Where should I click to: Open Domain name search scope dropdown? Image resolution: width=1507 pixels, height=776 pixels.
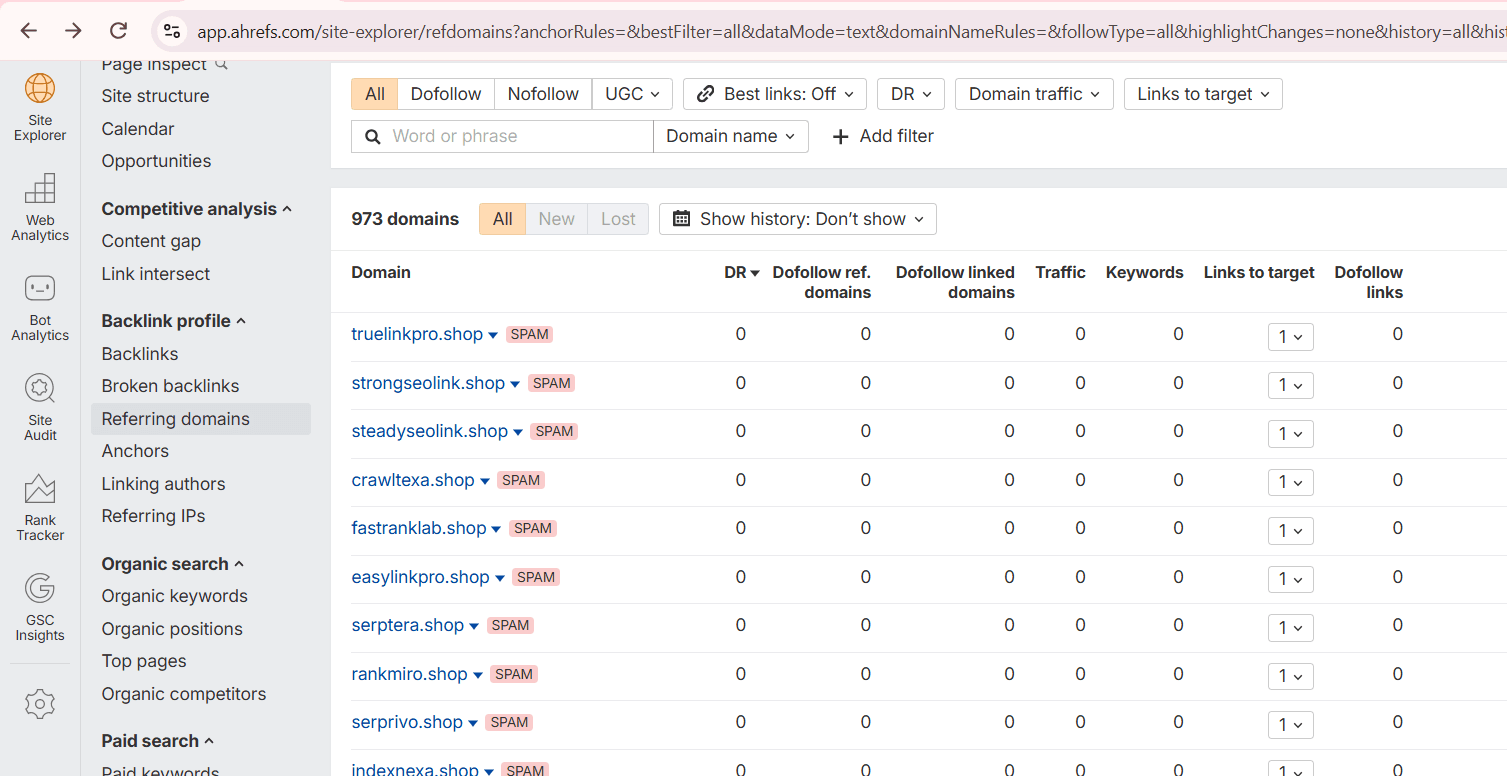(x=731, y=136)
